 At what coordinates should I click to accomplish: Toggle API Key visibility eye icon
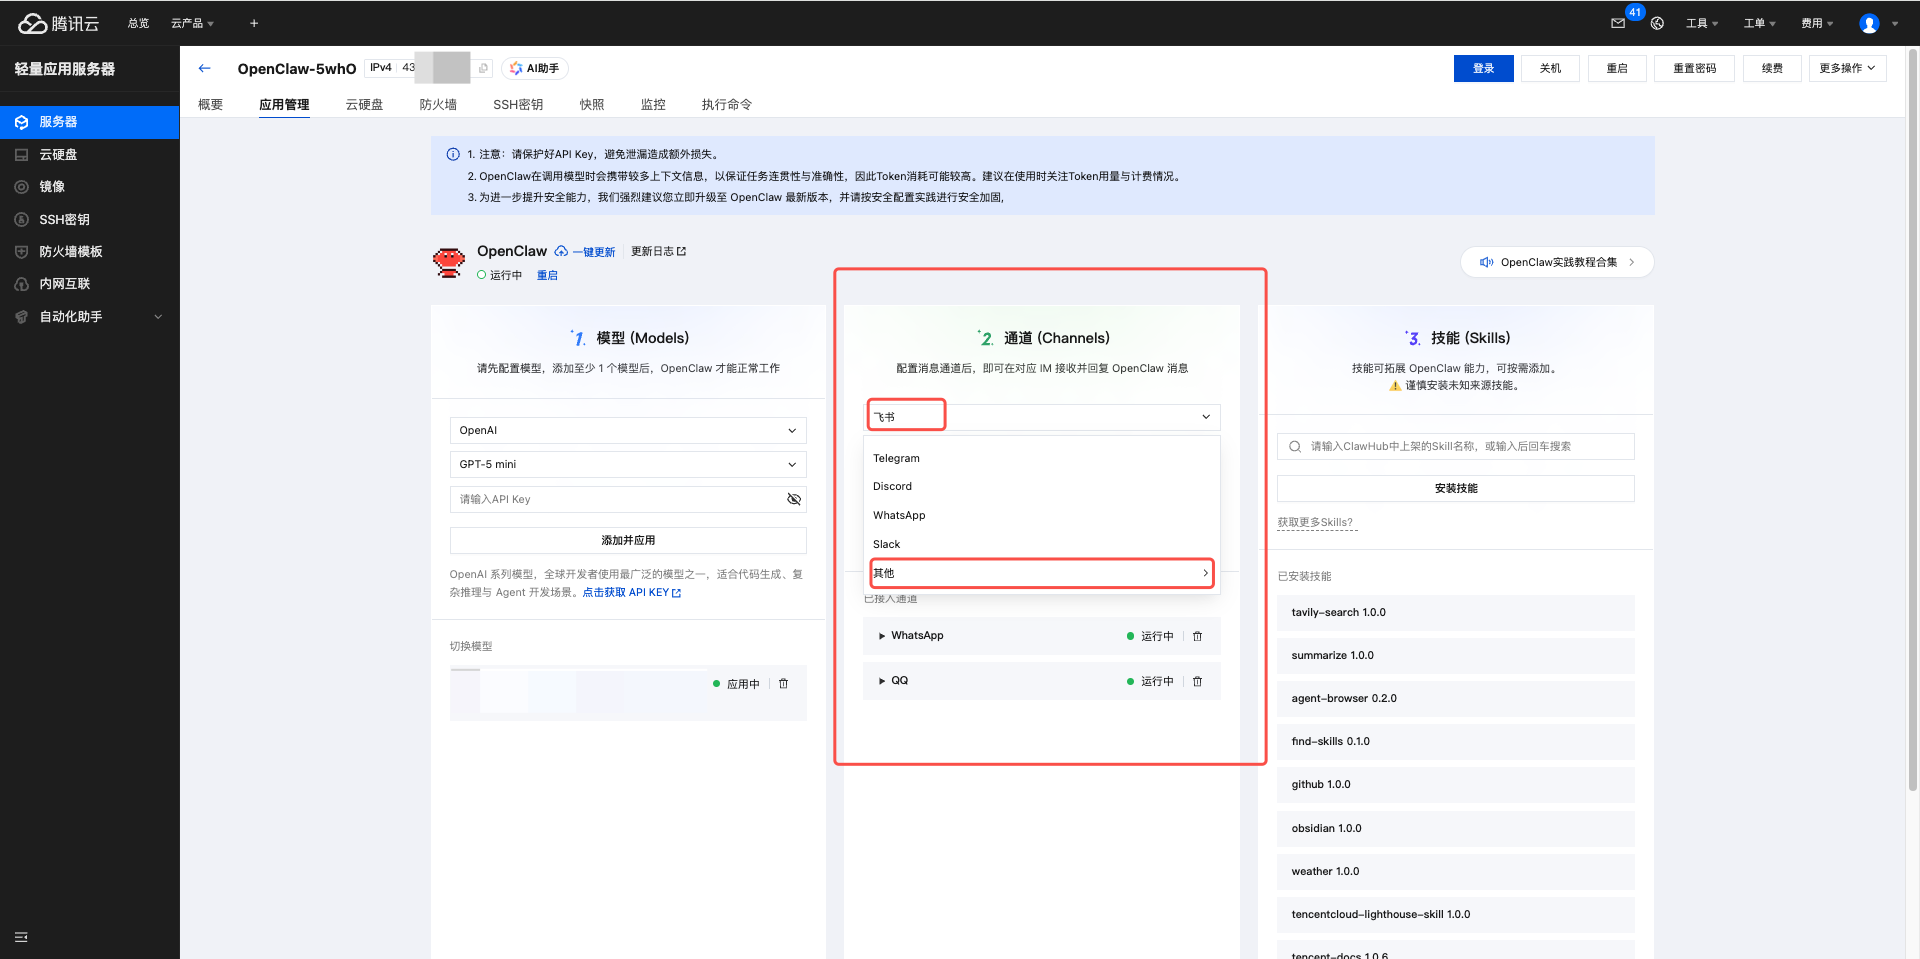click(794, 499)
